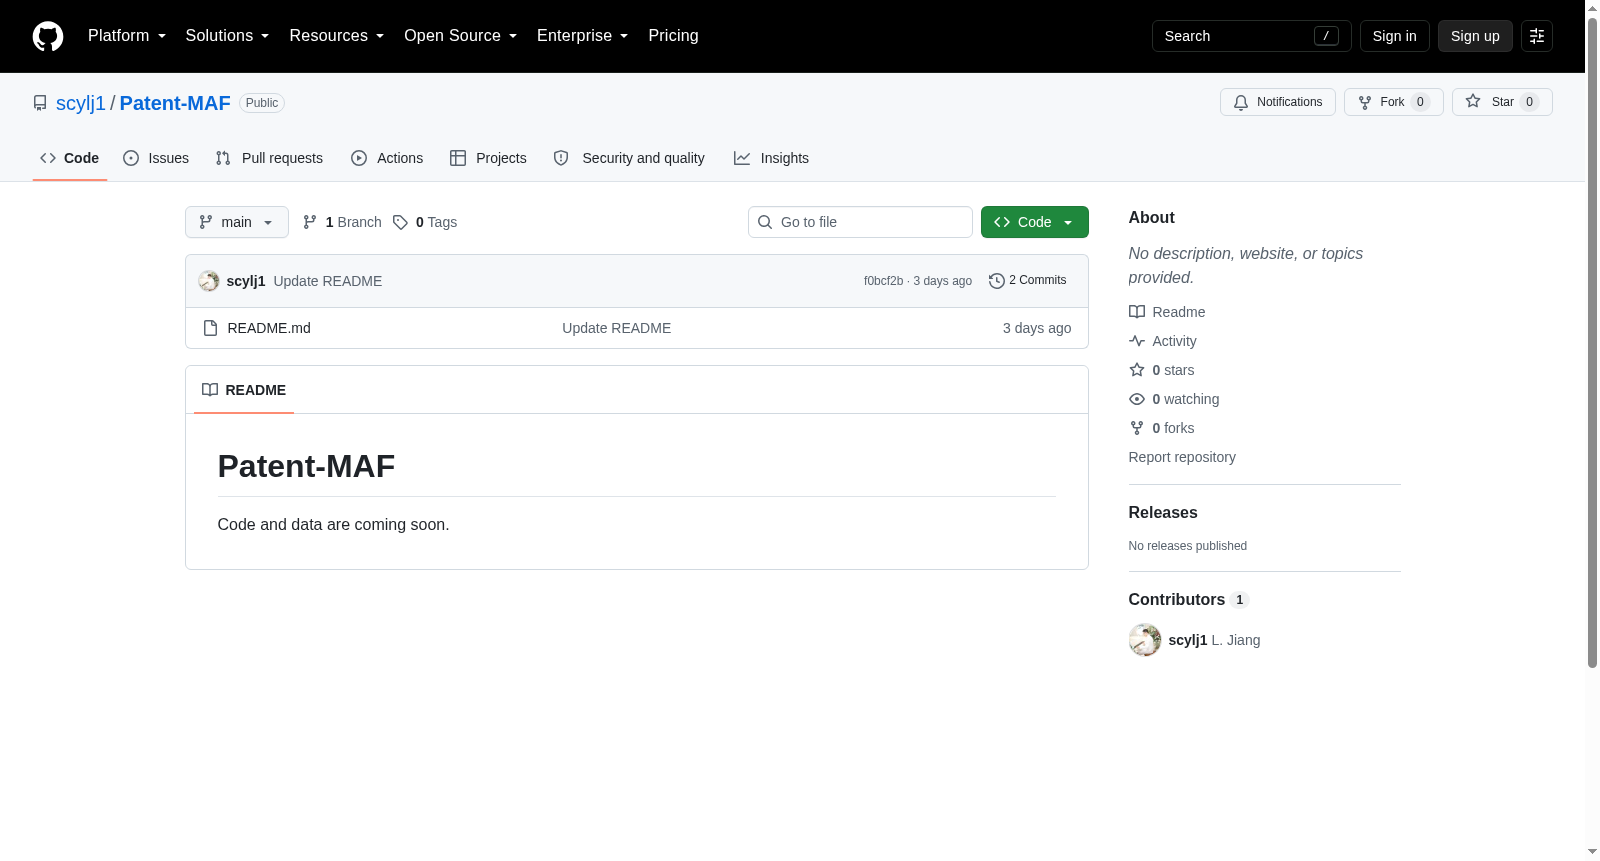Open the scylj1 owner link
Screen dimensions: 1600x861
(x=81, y=103)
